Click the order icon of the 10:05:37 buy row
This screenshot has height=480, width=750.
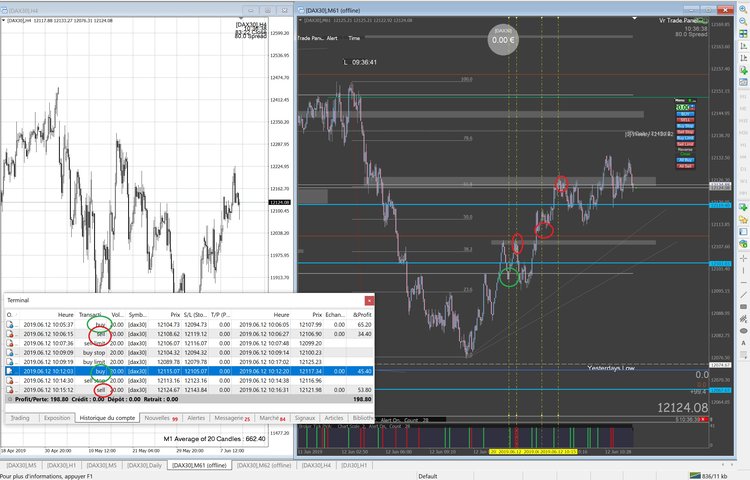point(10,325)
